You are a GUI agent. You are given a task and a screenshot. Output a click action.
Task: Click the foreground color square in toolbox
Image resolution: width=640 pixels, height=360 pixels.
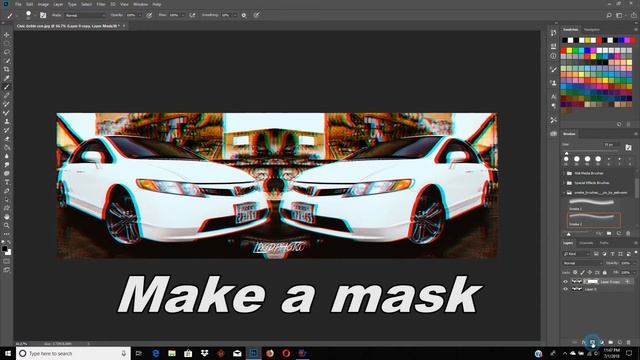point(5,249)
